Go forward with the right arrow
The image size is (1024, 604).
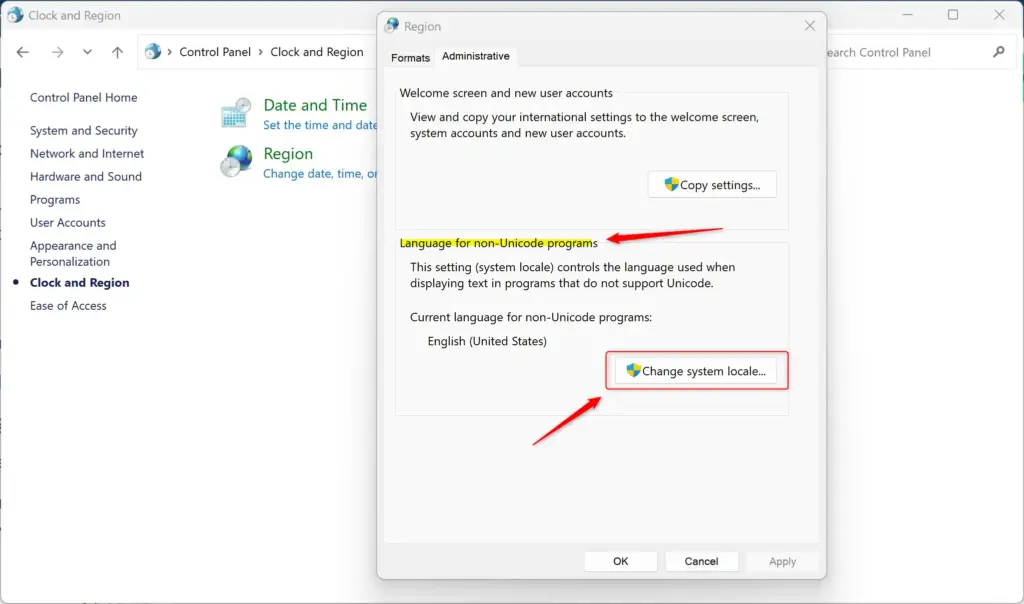(x=57, y=52)
